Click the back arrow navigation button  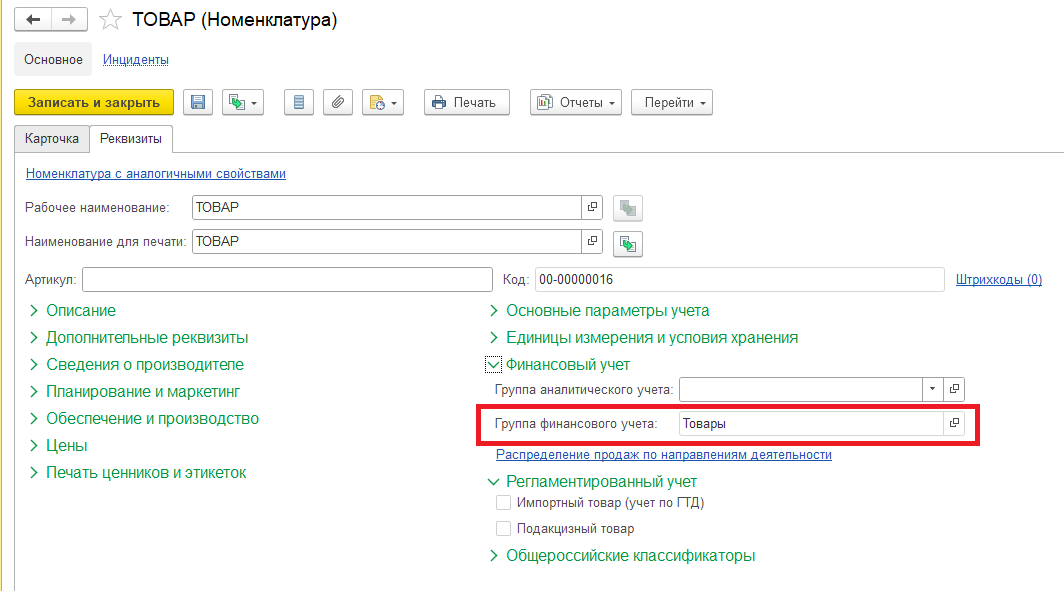[33, 20]
